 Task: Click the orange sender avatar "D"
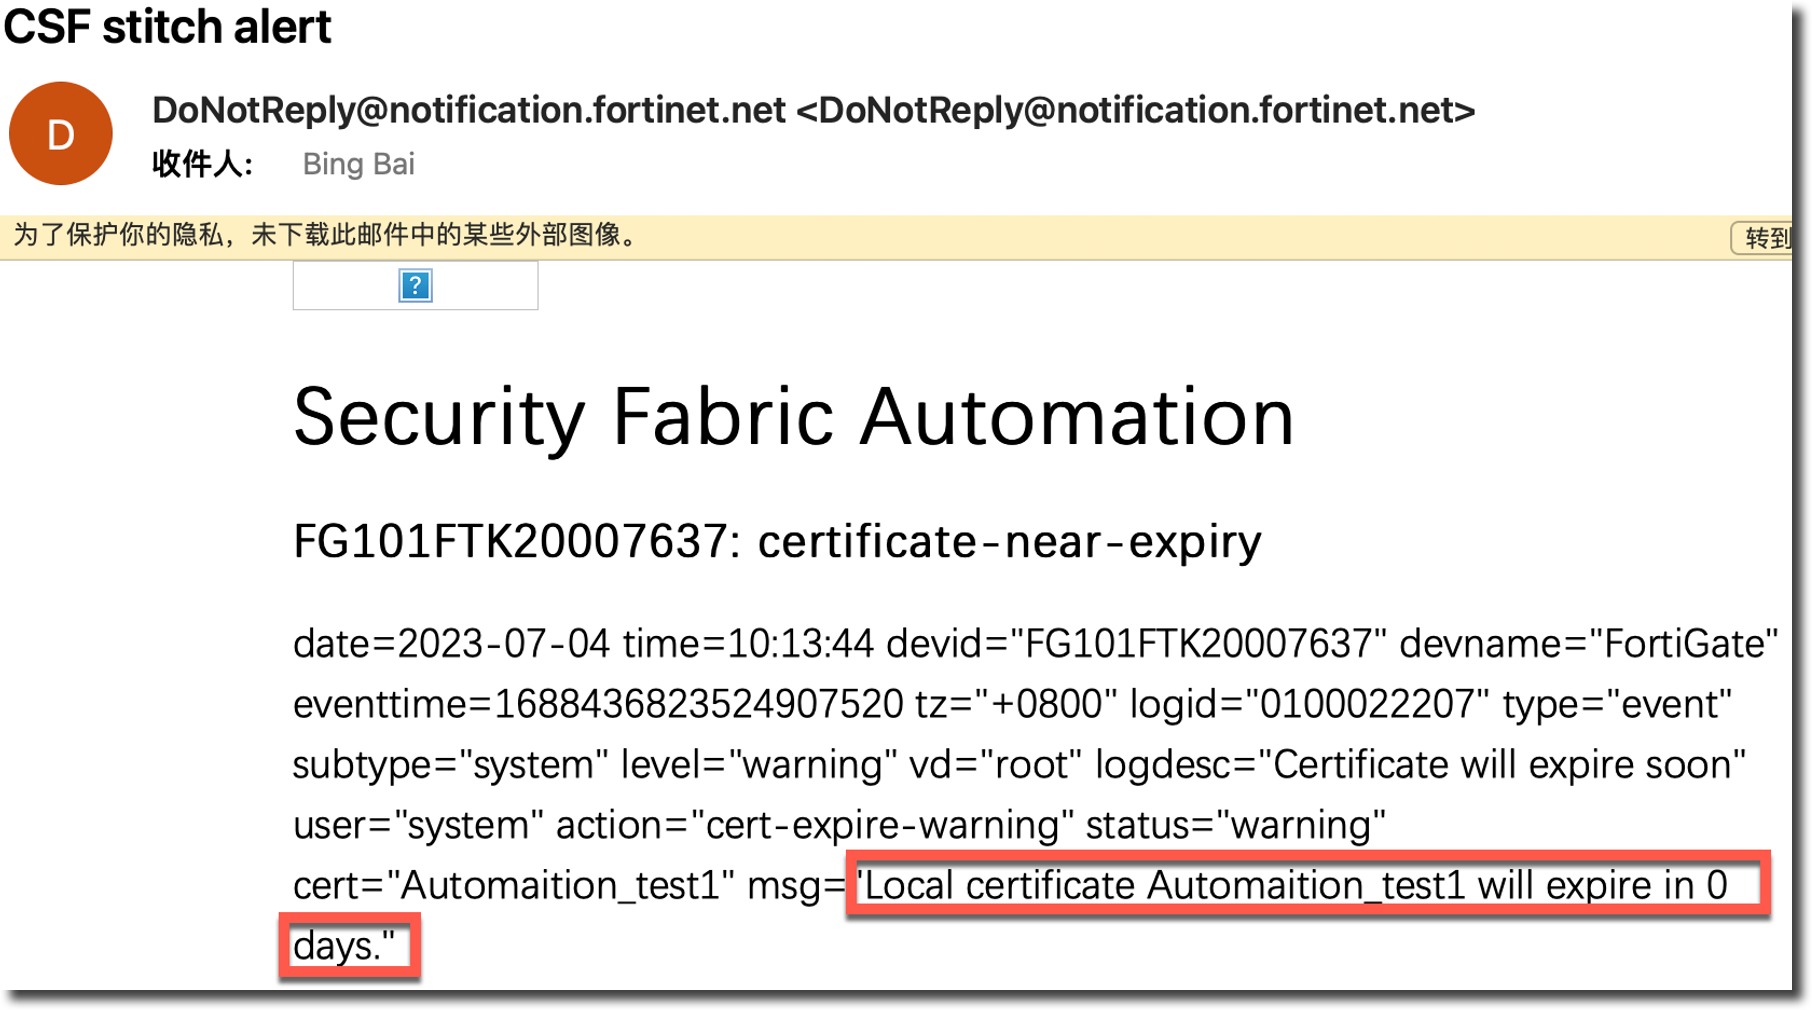(x=60, y=134)
